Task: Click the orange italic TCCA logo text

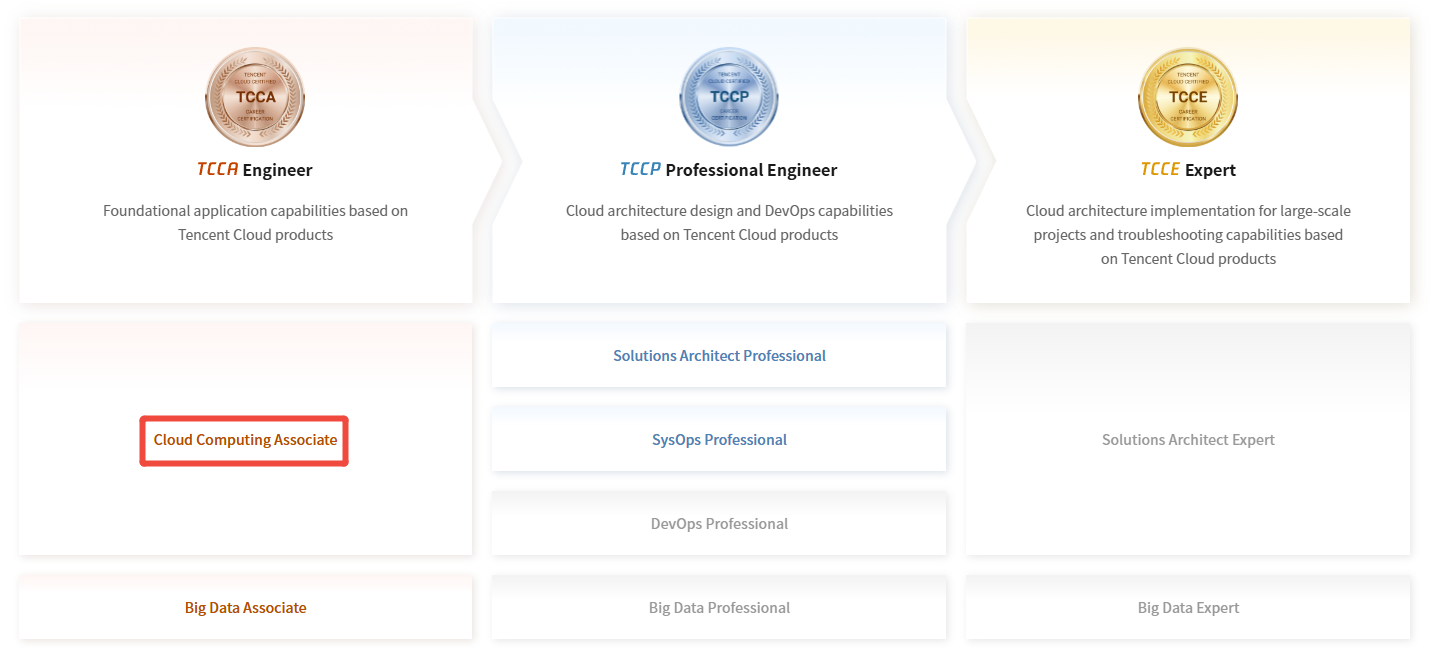Action: tap(217, 169)
